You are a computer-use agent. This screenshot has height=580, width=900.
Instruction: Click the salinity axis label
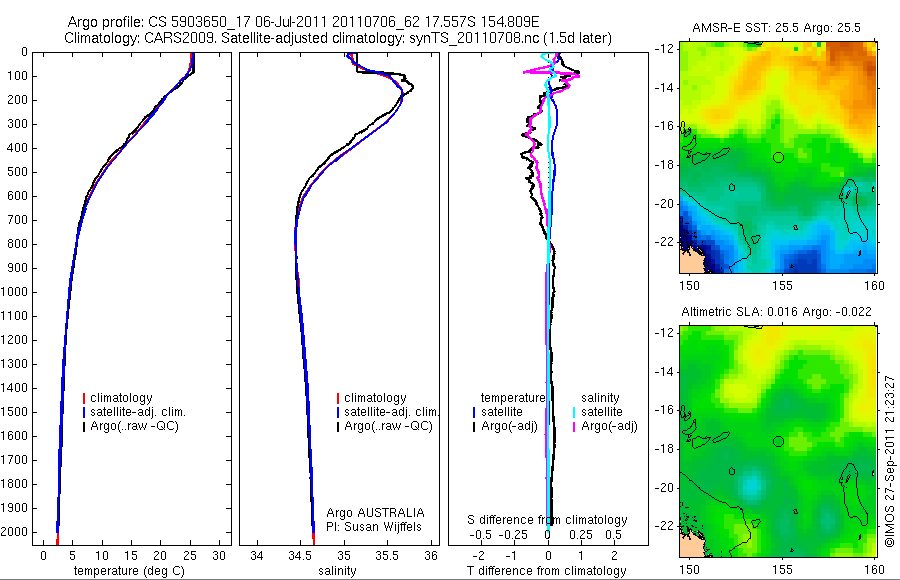(338, 571)
